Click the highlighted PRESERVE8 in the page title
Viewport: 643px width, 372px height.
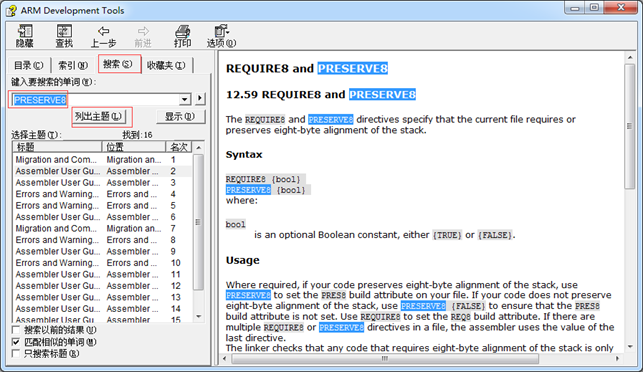[x=353, y=68]
